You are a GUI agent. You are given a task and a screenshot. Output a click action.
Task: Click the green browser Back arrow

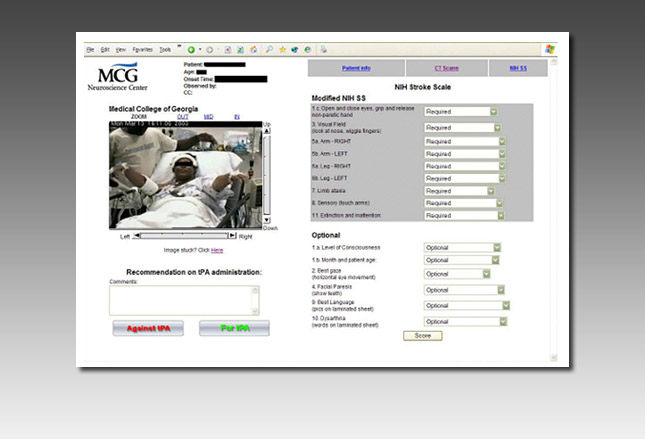point(191,48)
